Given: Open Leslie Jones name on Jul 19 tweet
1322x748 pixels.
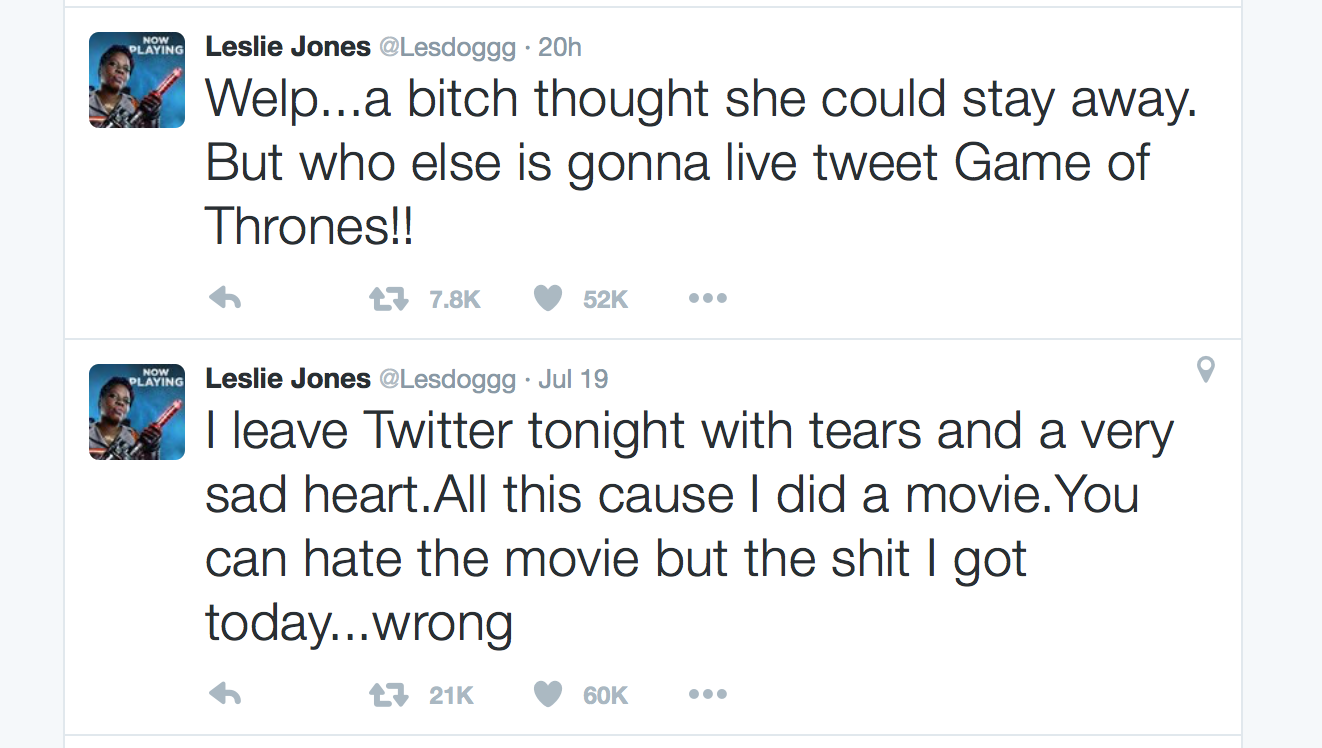Looking at the screenshot, I should tap(287, 379).
